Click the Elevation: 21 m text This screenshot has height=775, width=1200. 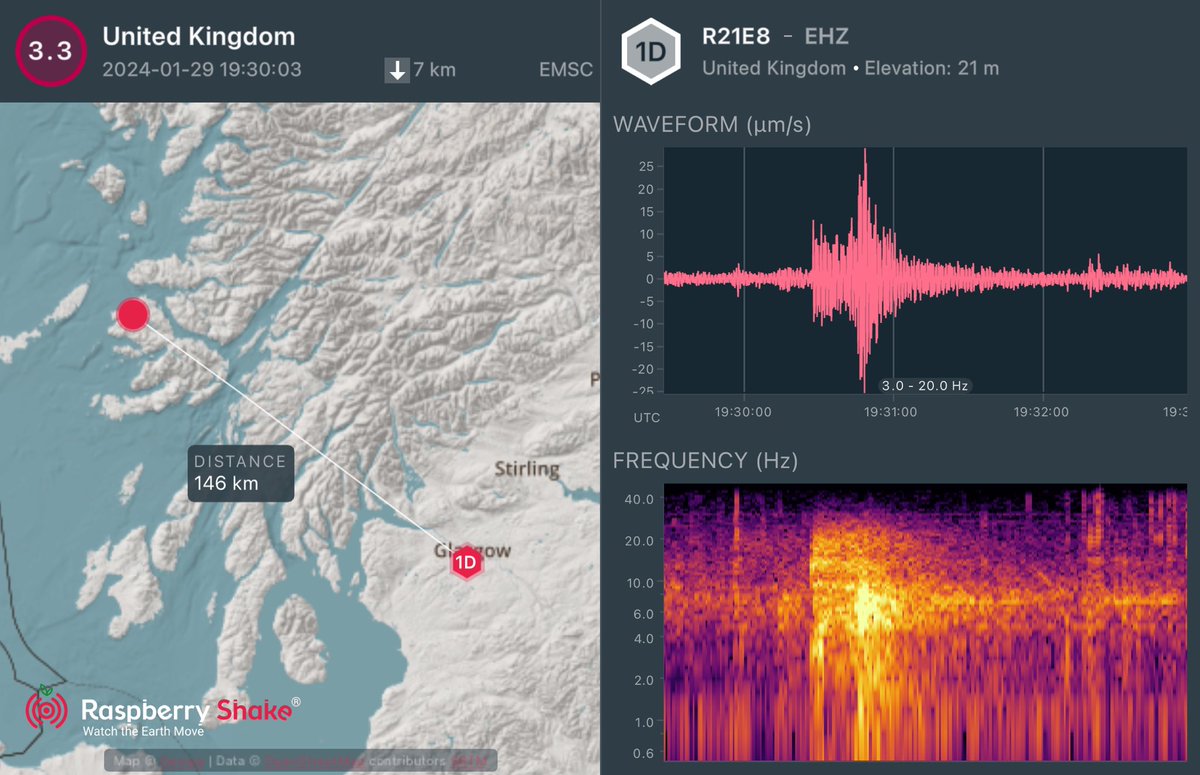[x=932, y=69]
